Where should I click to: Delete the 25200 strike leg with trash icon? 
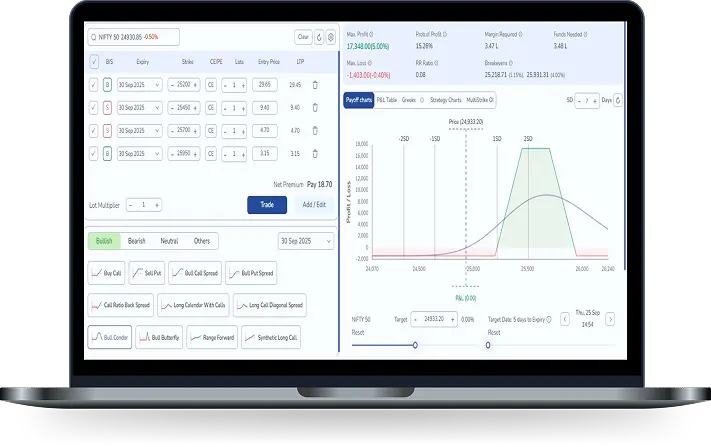315,85
